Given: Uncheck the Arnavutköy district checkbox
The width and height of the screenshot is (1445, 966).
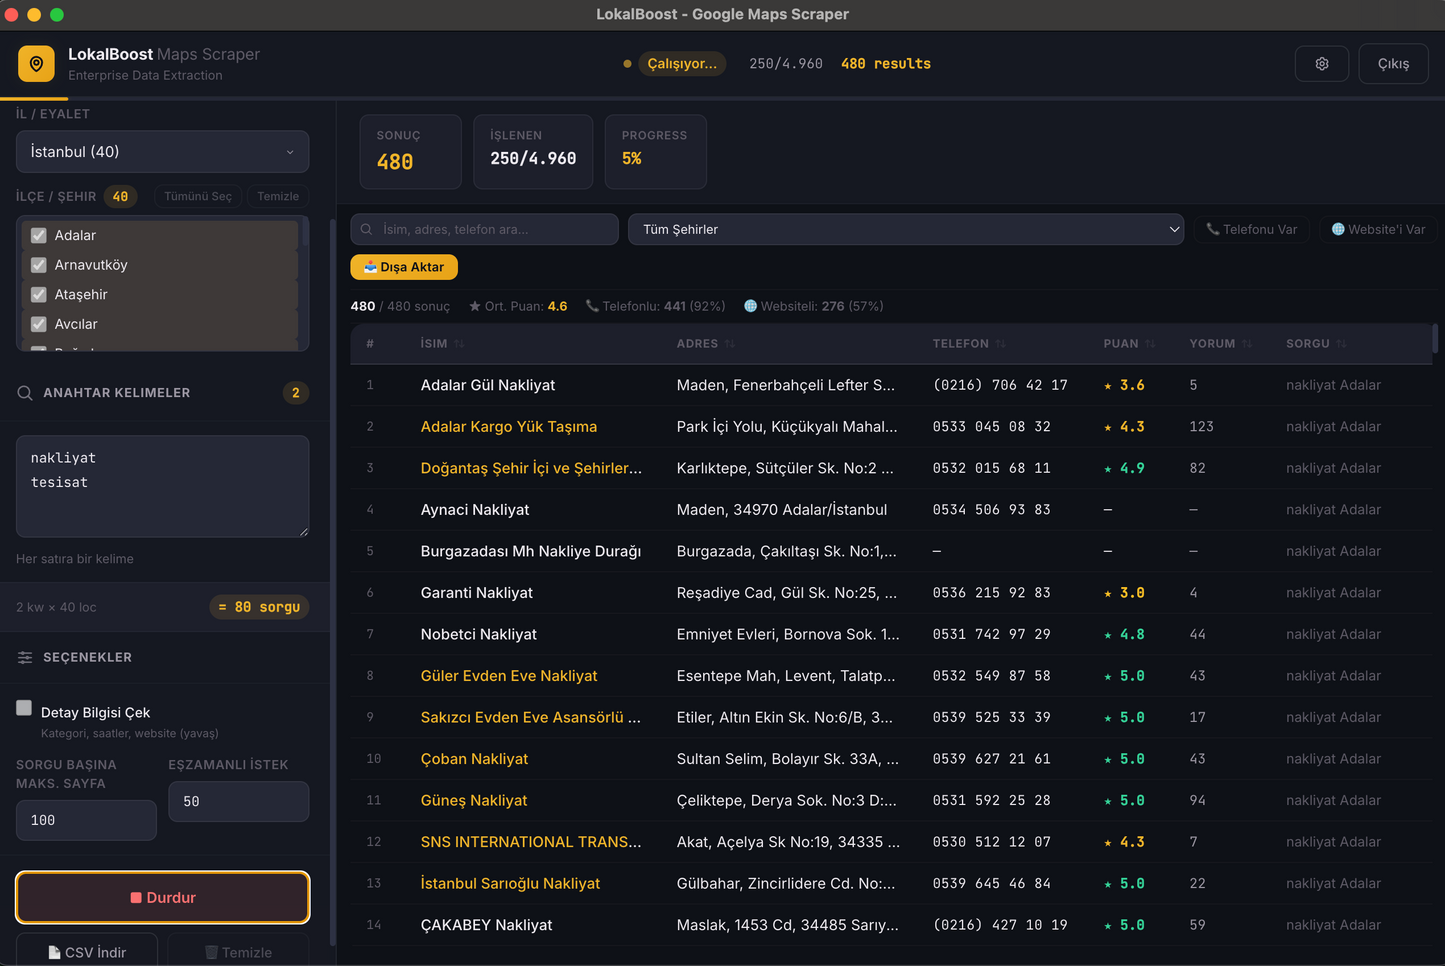Looking at the screenshot, I should [39, 265].
